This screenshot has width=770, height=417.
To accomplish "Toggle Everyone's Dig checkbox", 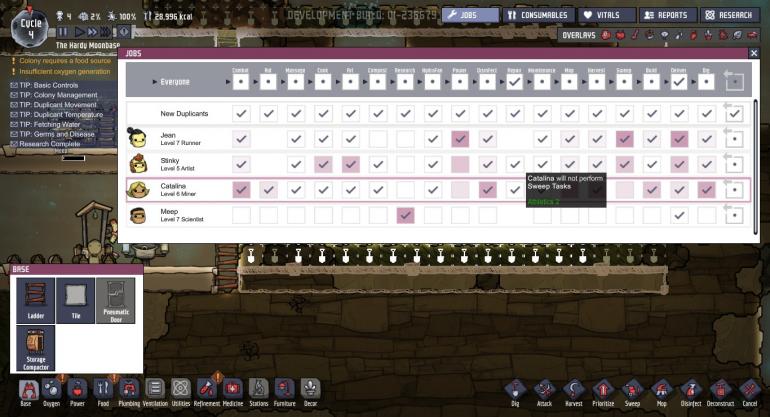I will click(706, 82).
